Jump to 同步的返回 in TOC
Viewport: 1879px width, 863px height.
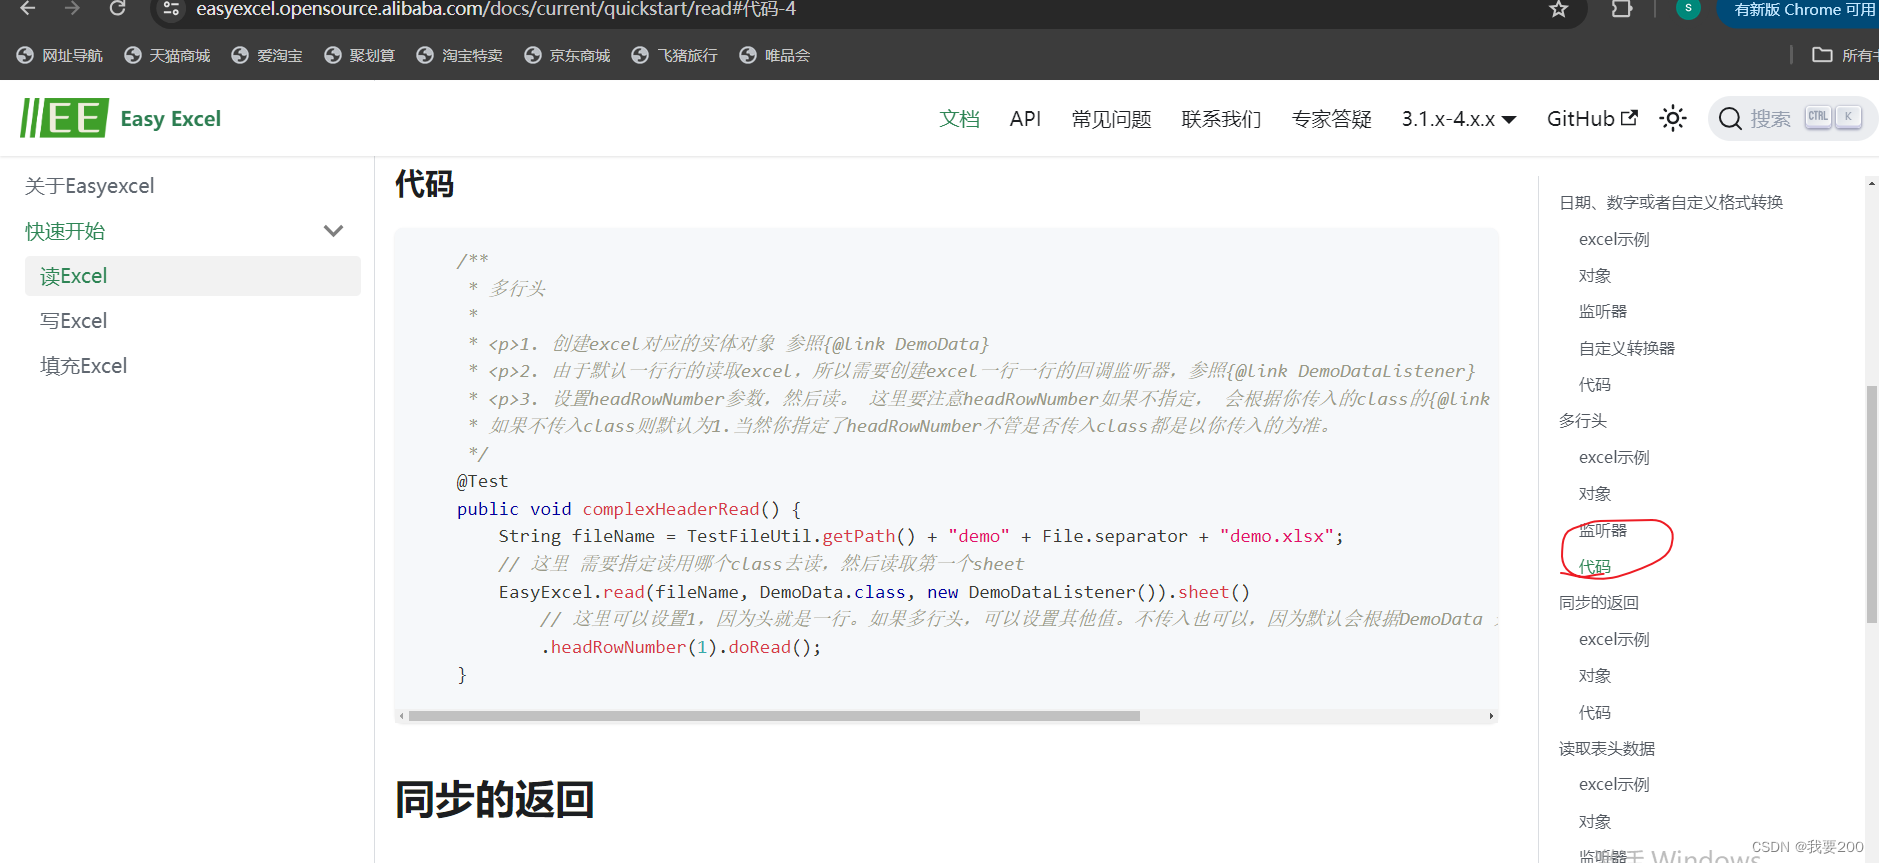(1599, 603)
